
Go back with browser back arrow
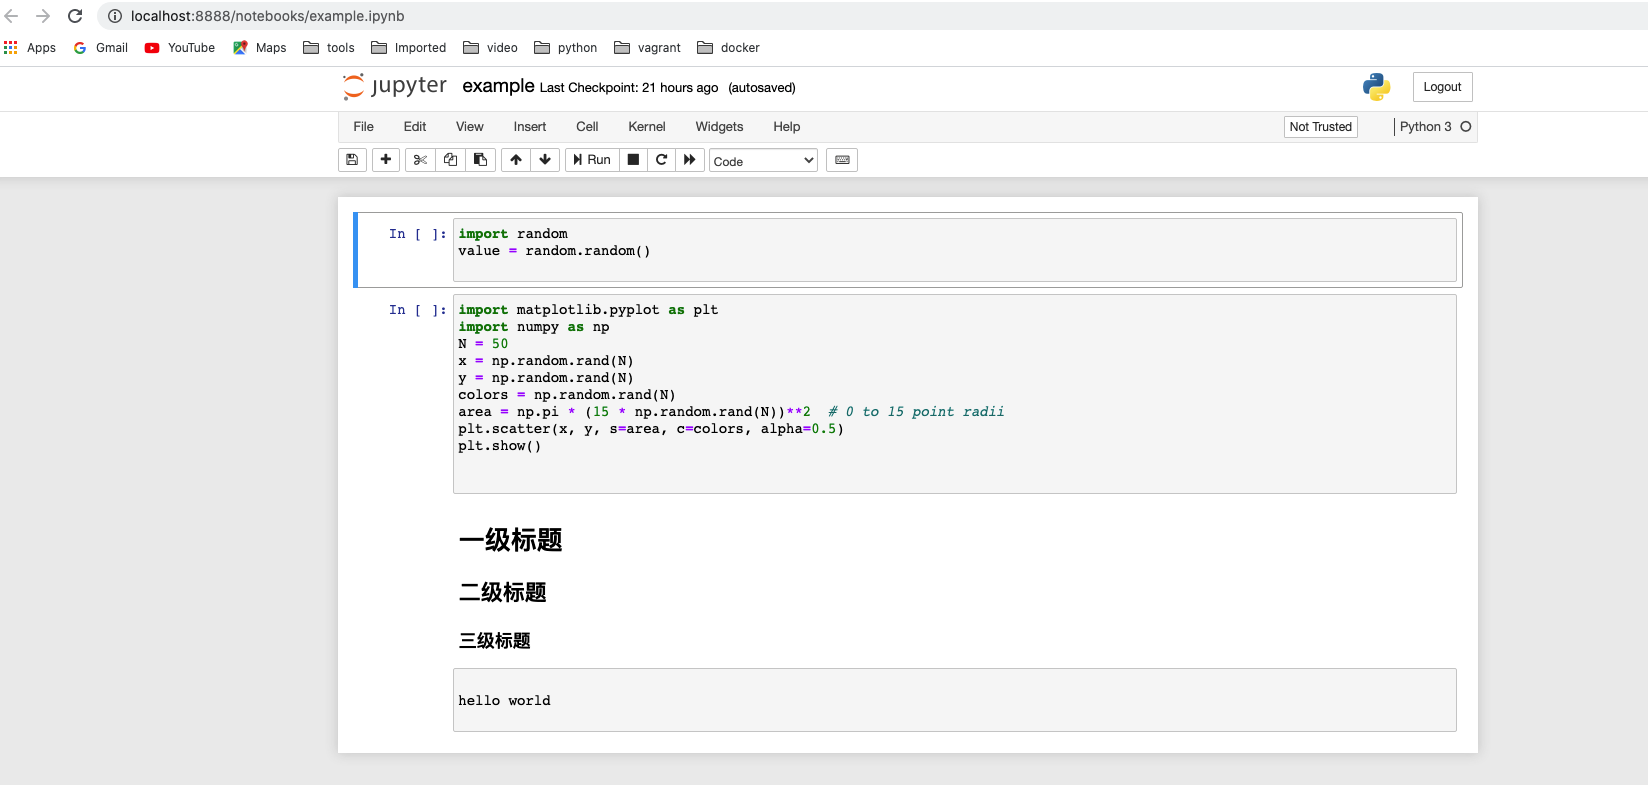12,16
